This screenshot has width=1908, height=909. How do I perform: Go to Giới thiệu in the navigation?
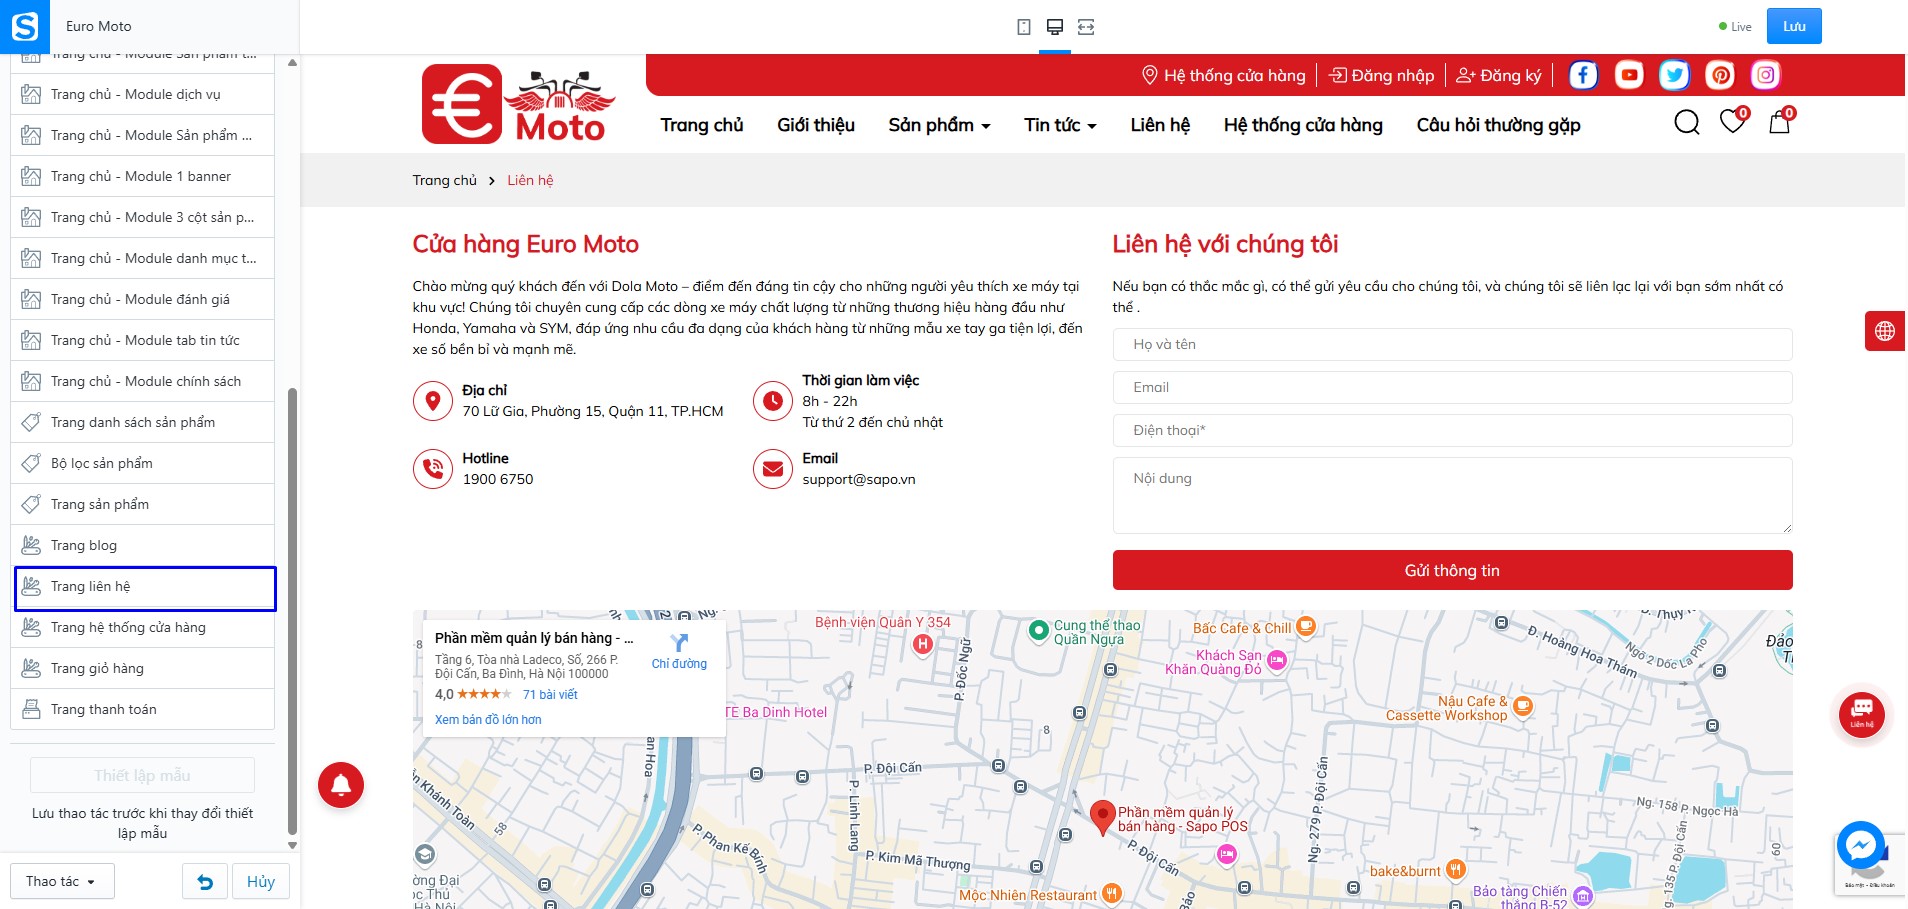(816, 125)
